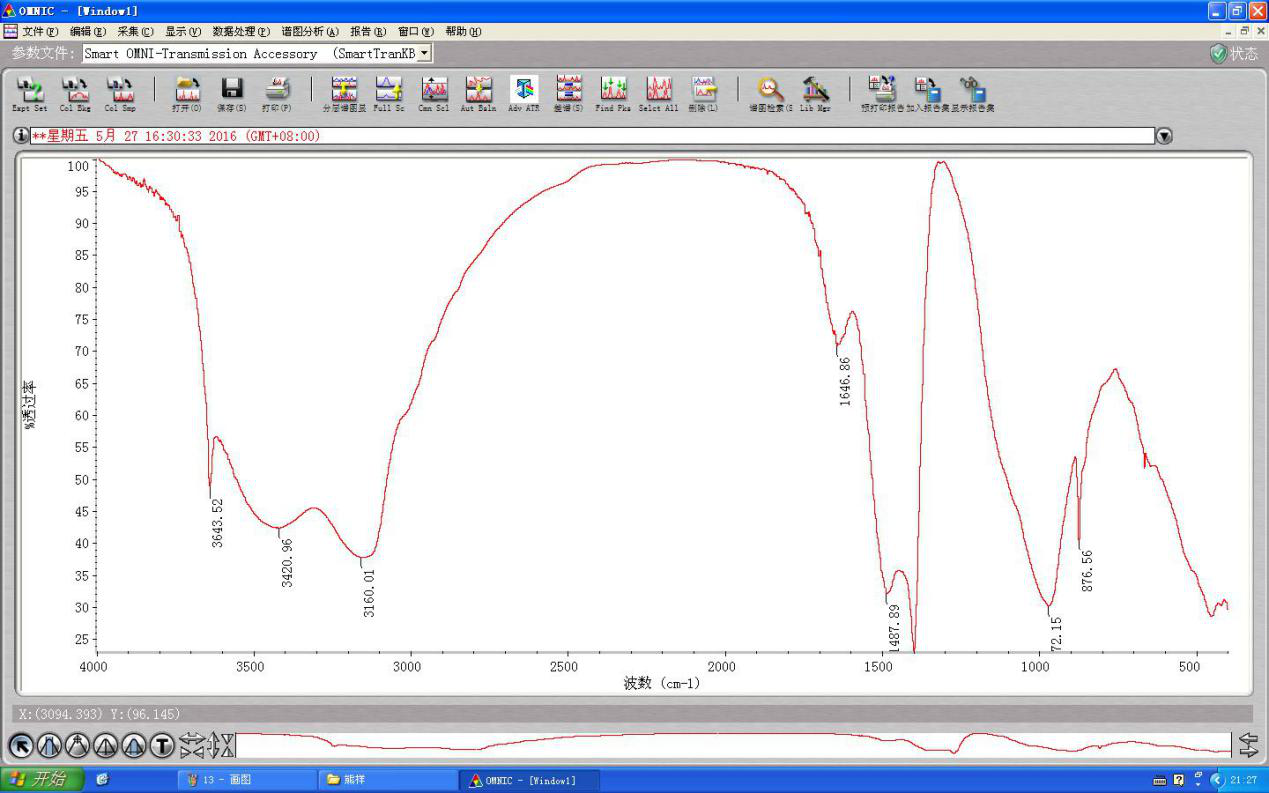Expand the spectrum title list arrow
1269x793 pixels.
1164,136
